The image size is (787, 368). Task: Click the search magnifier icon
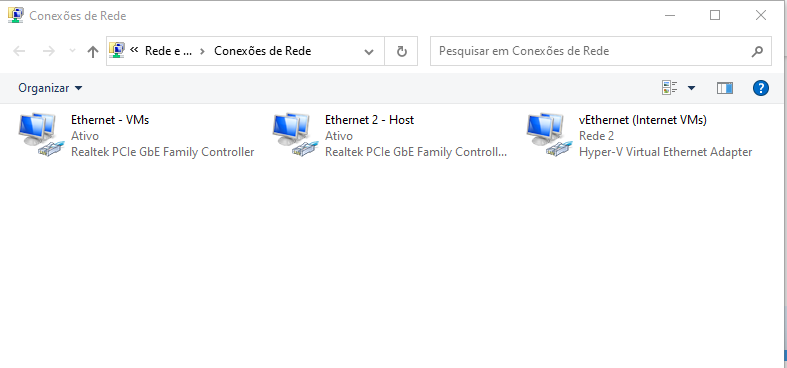[757, 51]
